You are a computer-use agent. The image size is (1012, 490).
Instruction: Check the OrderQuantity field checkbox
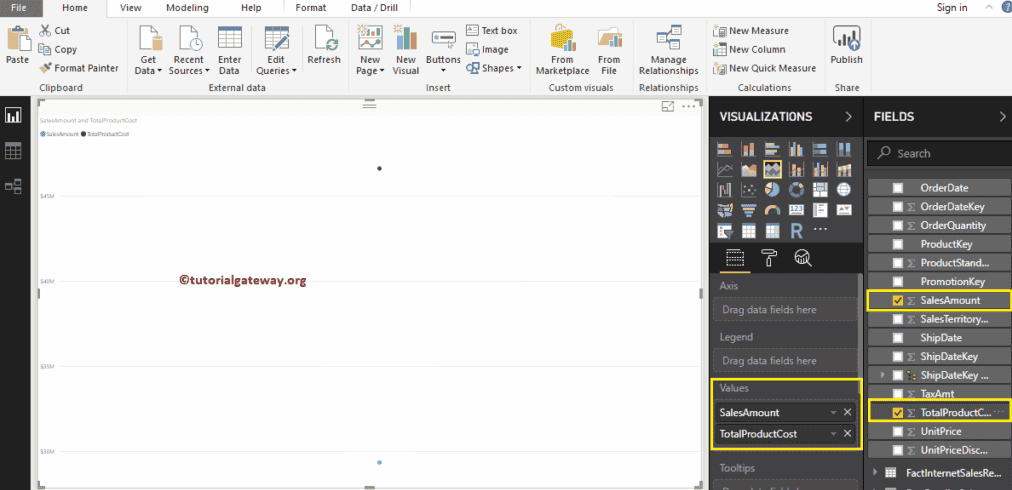[x=897, y=225]
